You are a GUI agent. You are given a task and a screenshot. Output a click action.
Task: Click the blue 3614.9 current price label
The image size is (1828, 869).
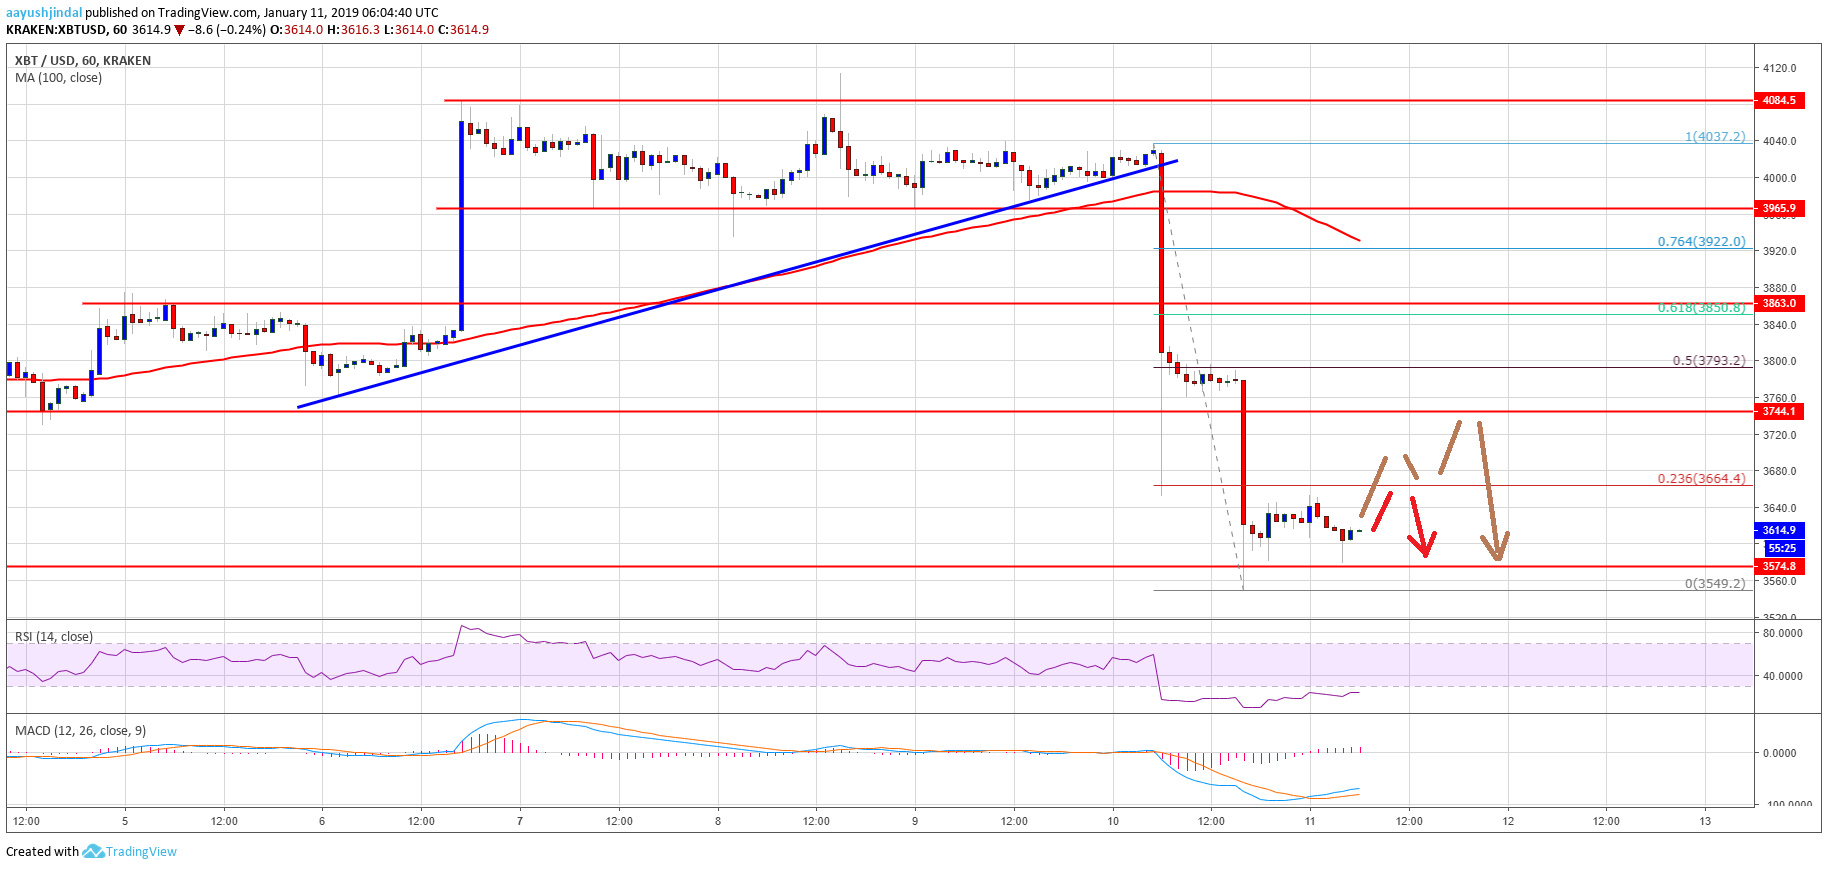click(1778, 531)
